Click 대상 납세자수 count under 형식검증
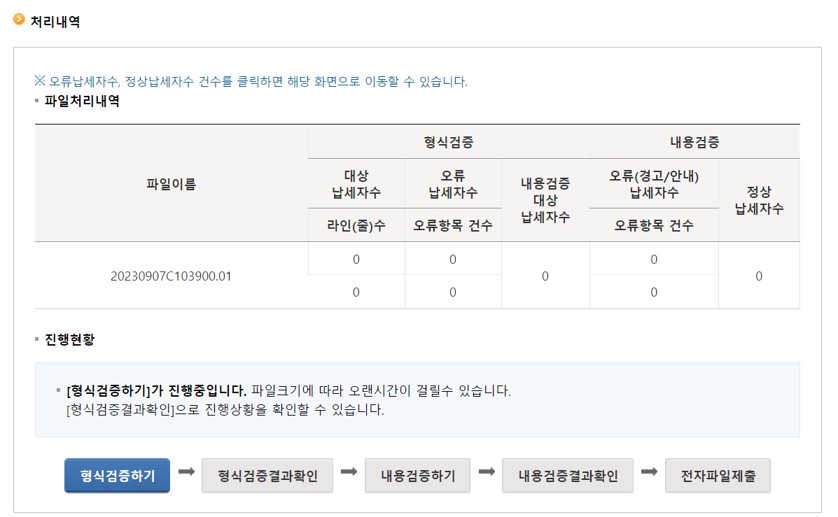The width and height of the screenshot is (838, 517). pyautogui.click(x=356, y=259)
